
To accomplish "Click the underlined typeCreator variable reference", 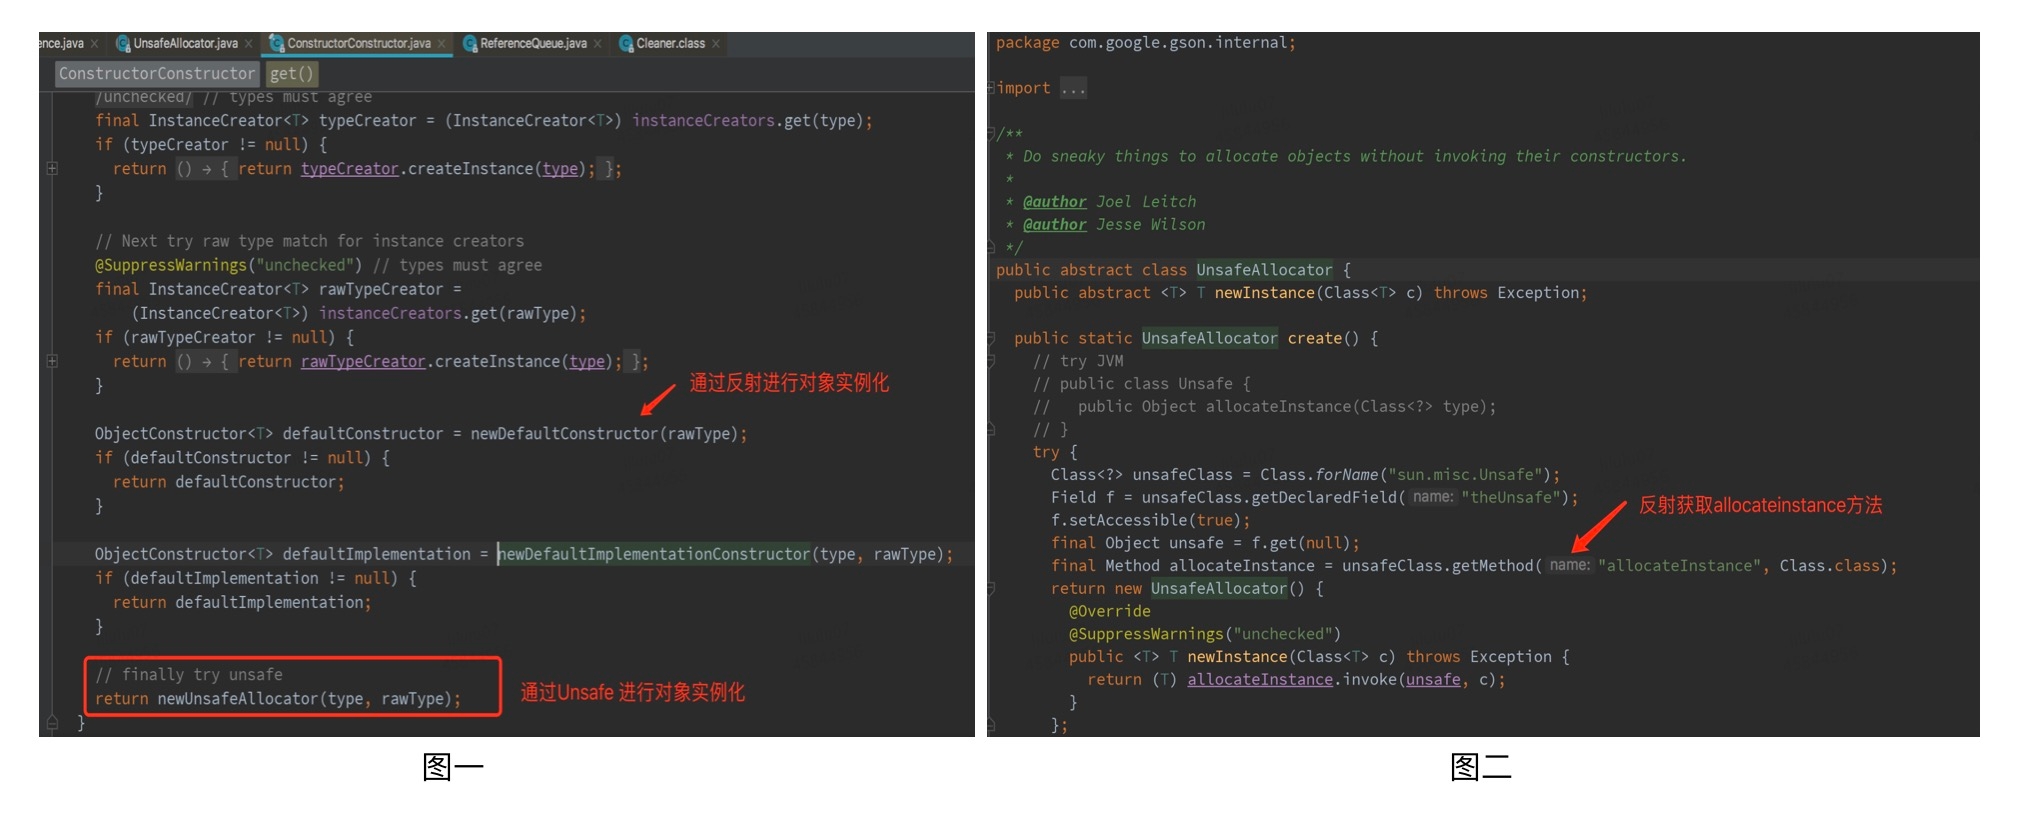I will click(349, 169).
